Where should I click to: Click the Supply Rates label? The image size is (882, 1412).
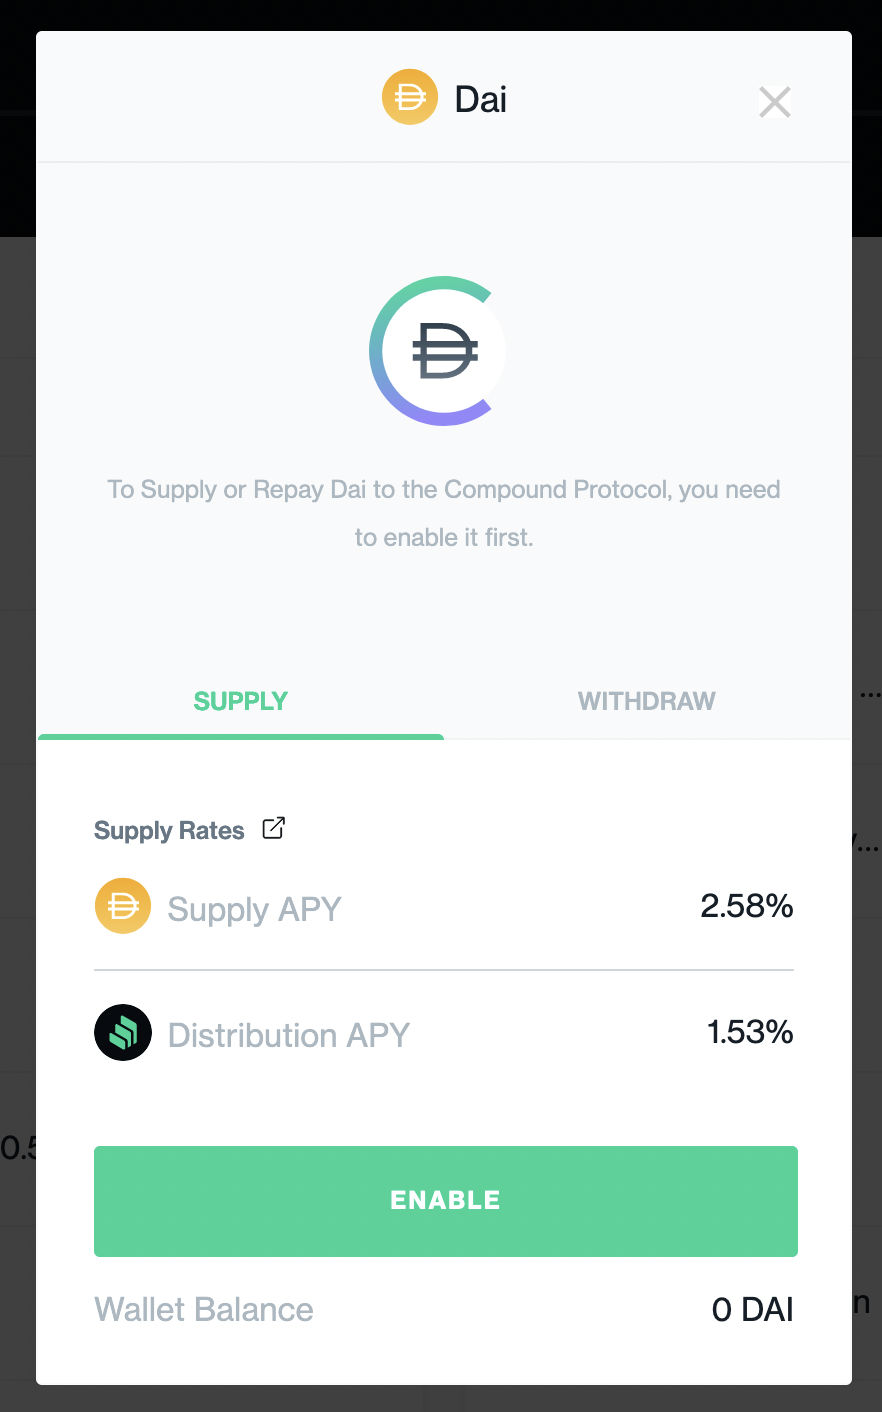pyautogui.click(x=169, y=831)
